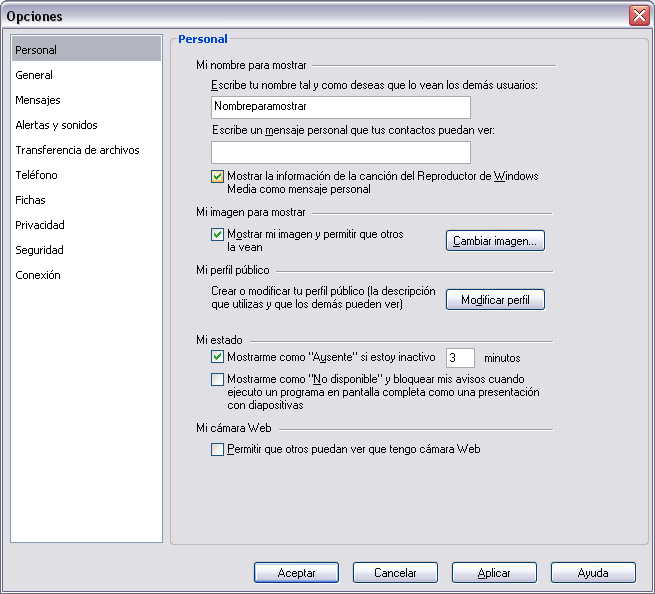Enable No disponible in full-screen checkbox
The image size is (655, 594).
pyautogui.click(x=217, y=379)
